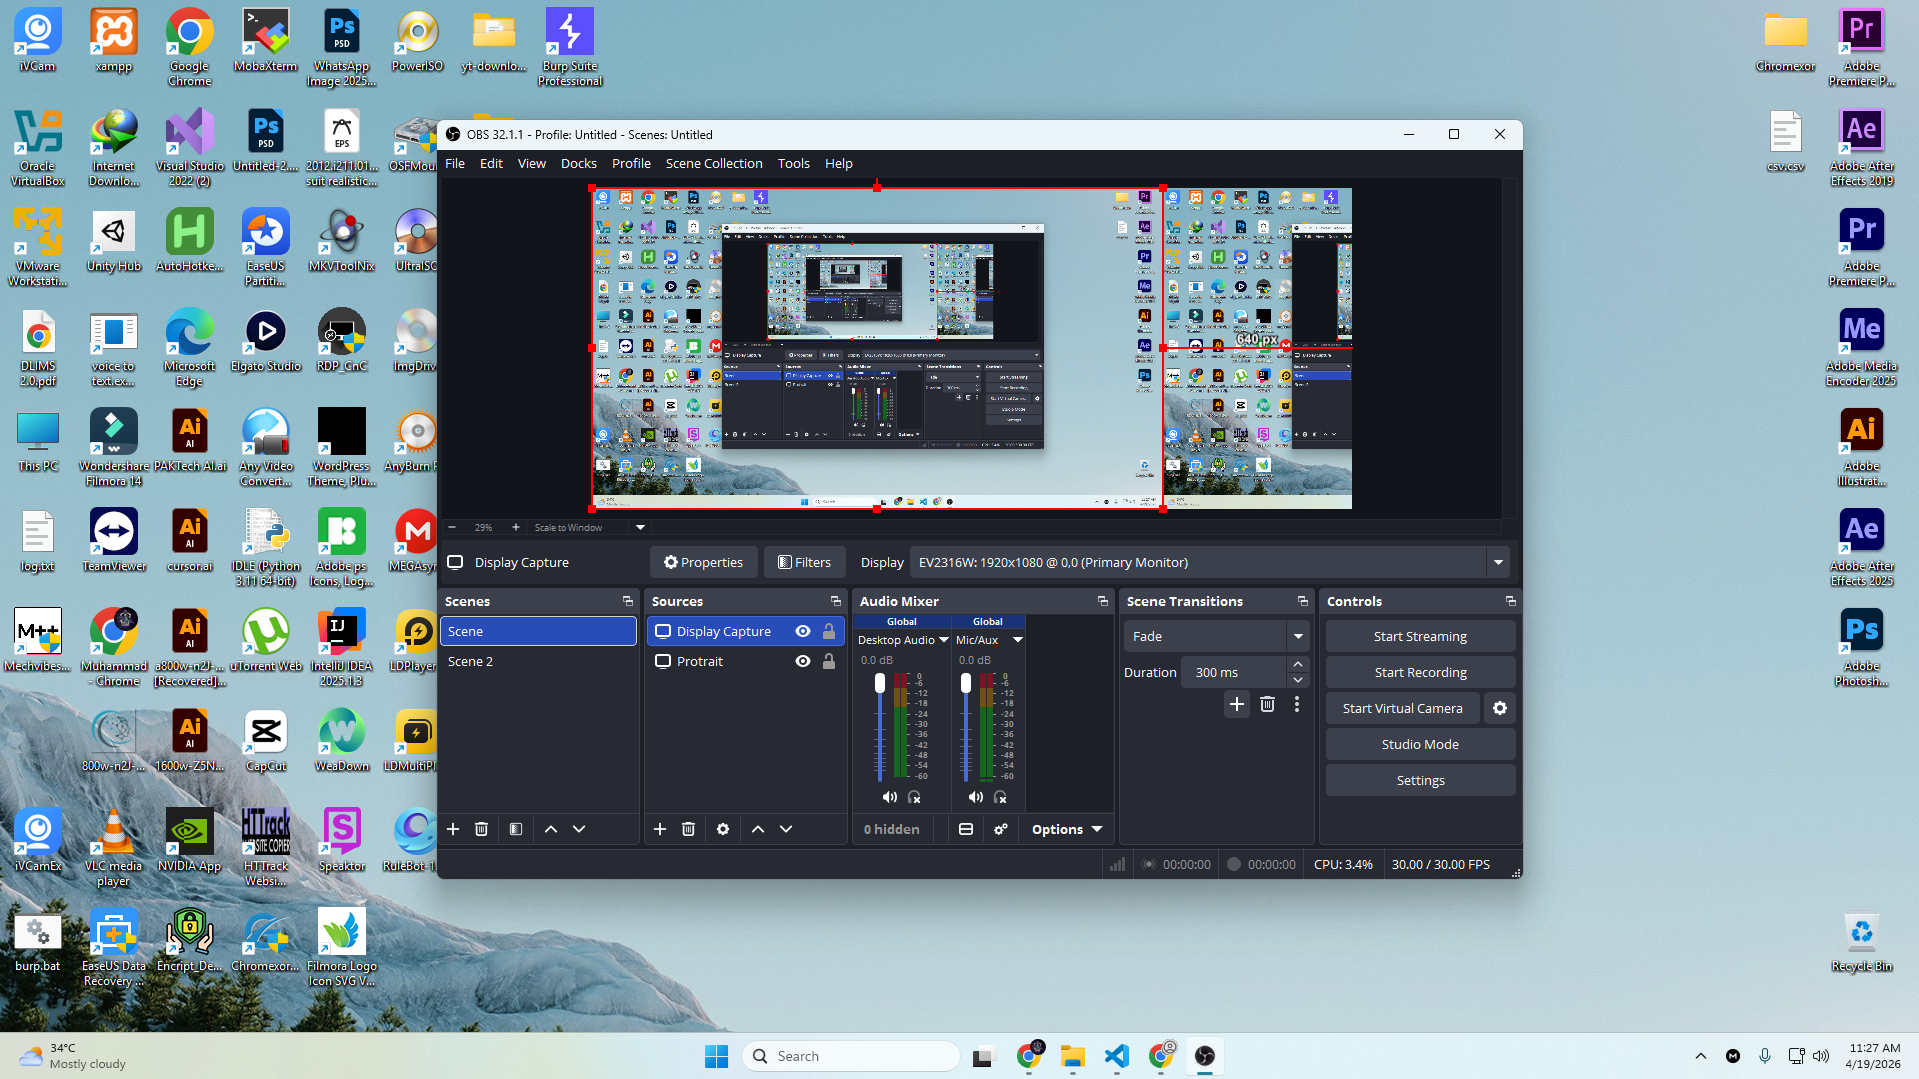Remove selected source using trash icon
Viewport: 1919px width, 1079px height.
pos(688,829)
